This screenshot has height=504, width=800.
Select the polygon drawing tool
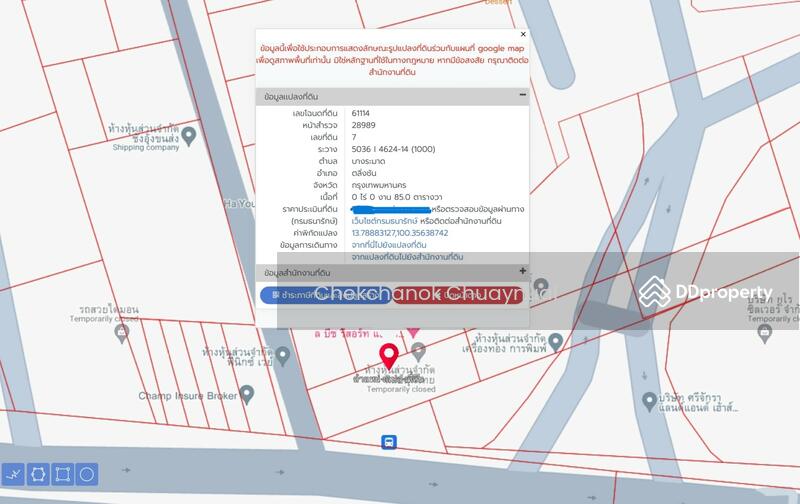(x=38, y=473)
